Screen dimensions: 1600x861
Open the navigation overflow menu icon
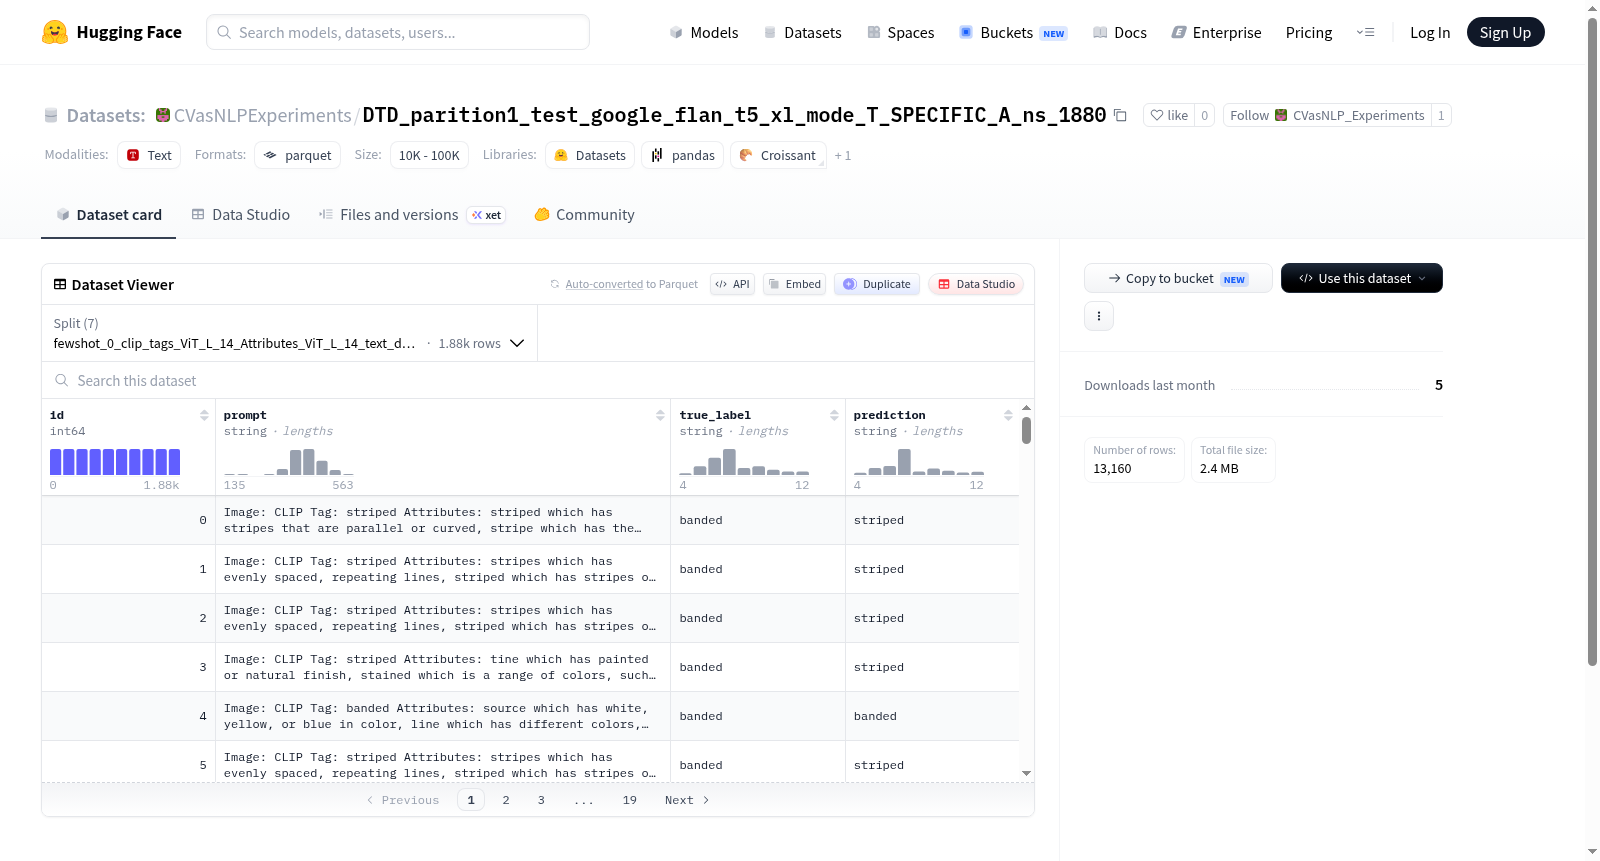tap(1365, 32)
